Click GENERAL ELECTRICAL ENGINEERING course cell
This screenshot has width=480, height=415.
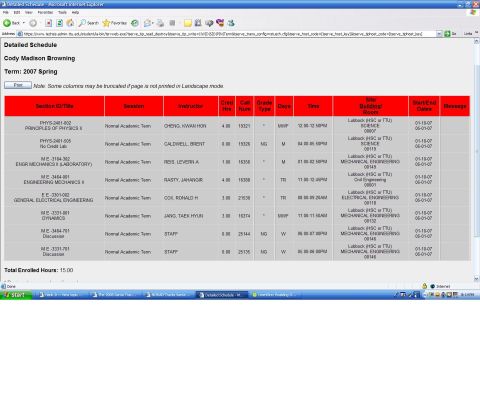click(54, 198)
